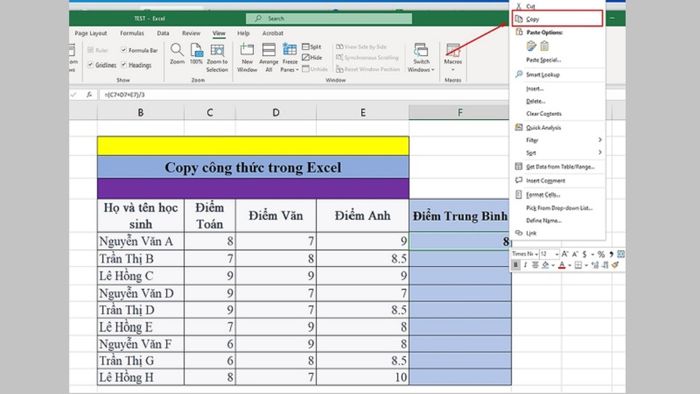Apply comma style from mini toolbar
The image size is (700, 394).
click(x=611, y=254)
